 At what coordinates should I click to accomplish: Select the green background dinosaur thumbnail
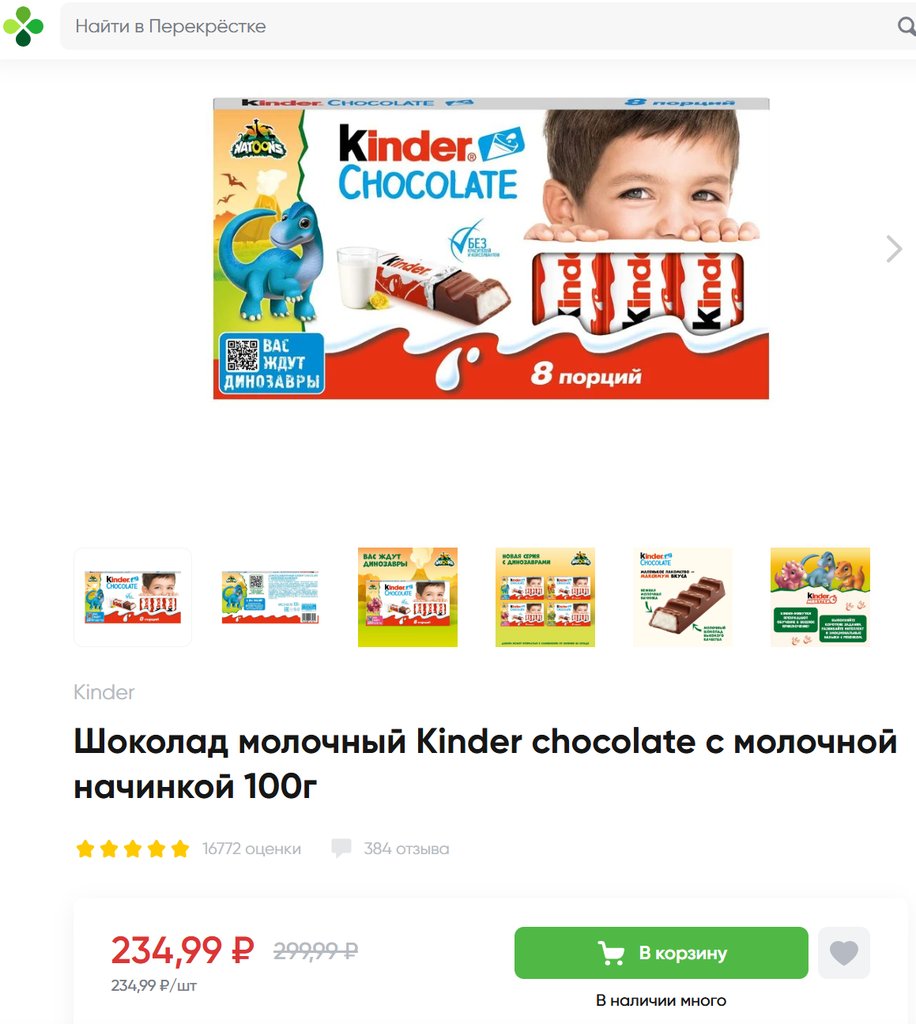[407, 597]
